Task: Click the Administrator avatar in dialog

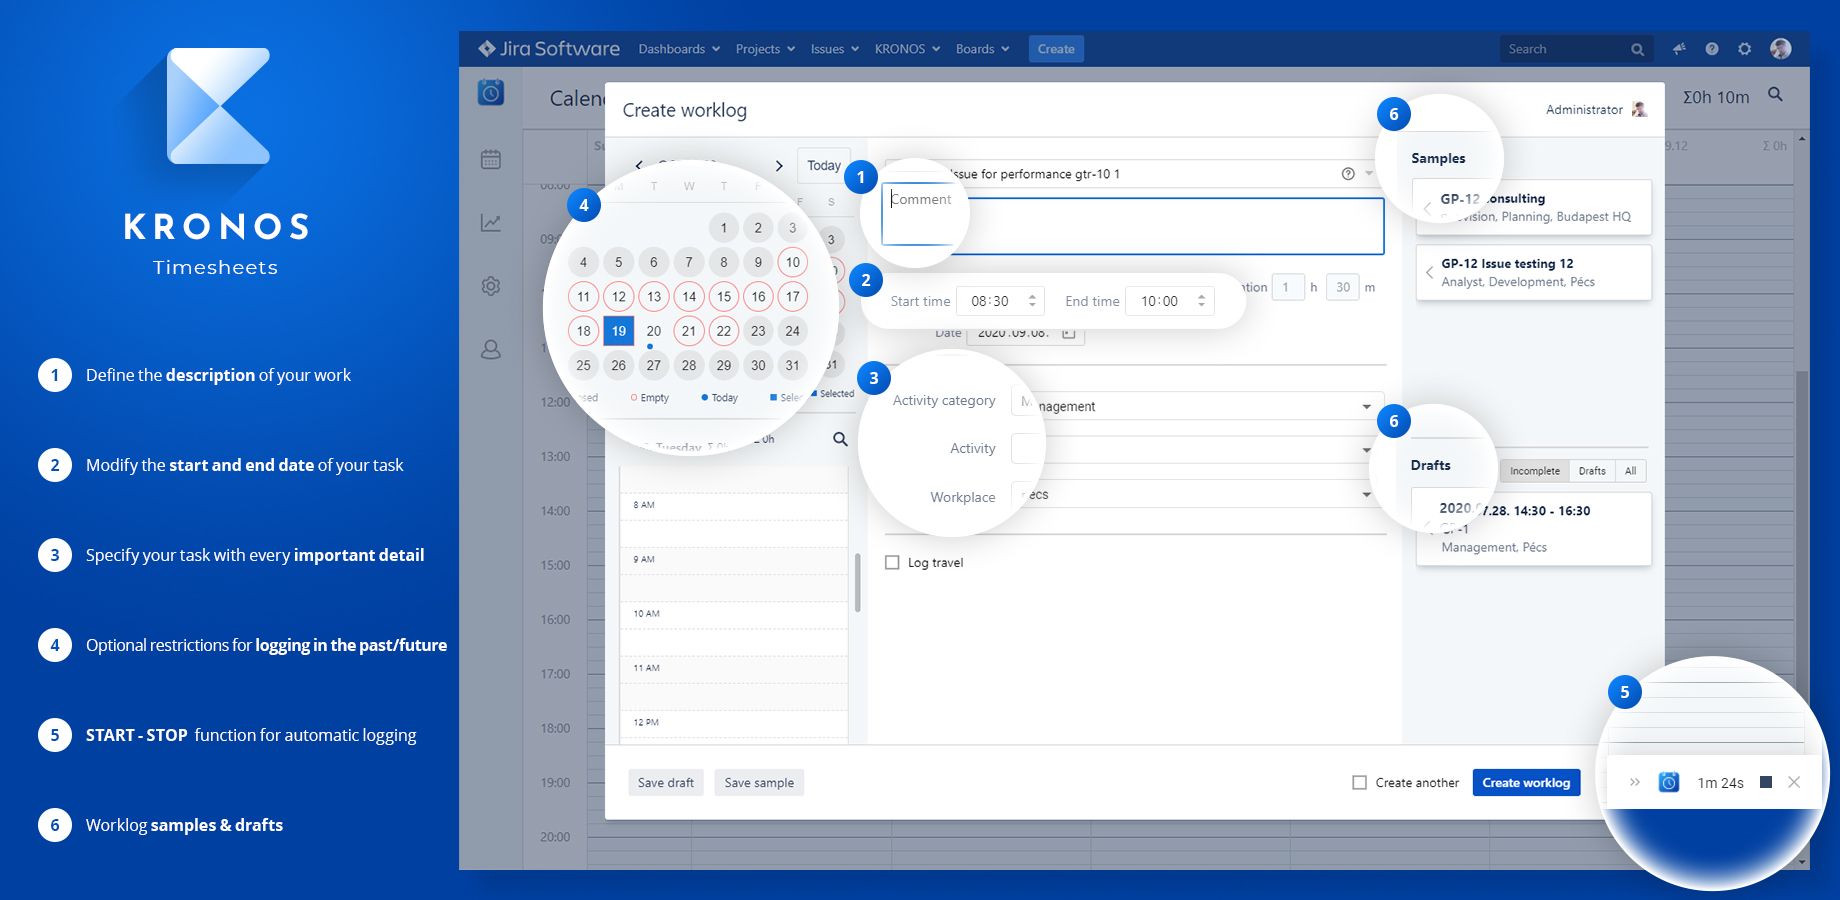Action: [x=1639, y=109]
